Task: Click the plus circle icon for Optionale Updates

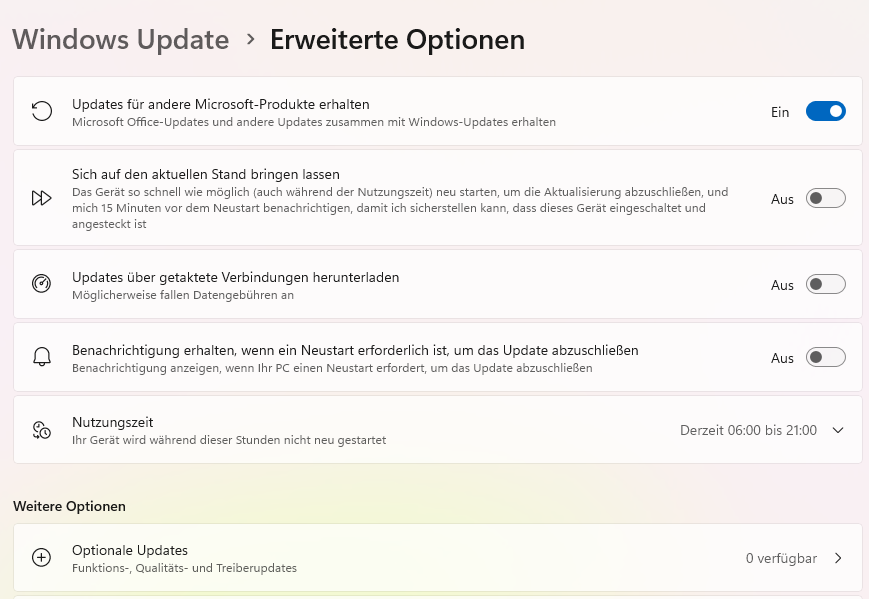Action: (x=41, y=558)
